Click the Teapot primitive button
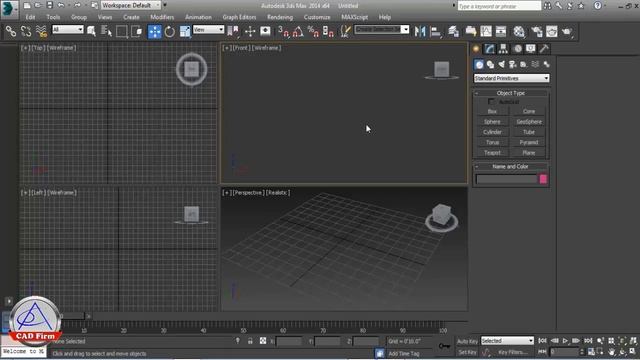This screenshot has height=360, width=640. pyautogui.click(x=493, y=153)
